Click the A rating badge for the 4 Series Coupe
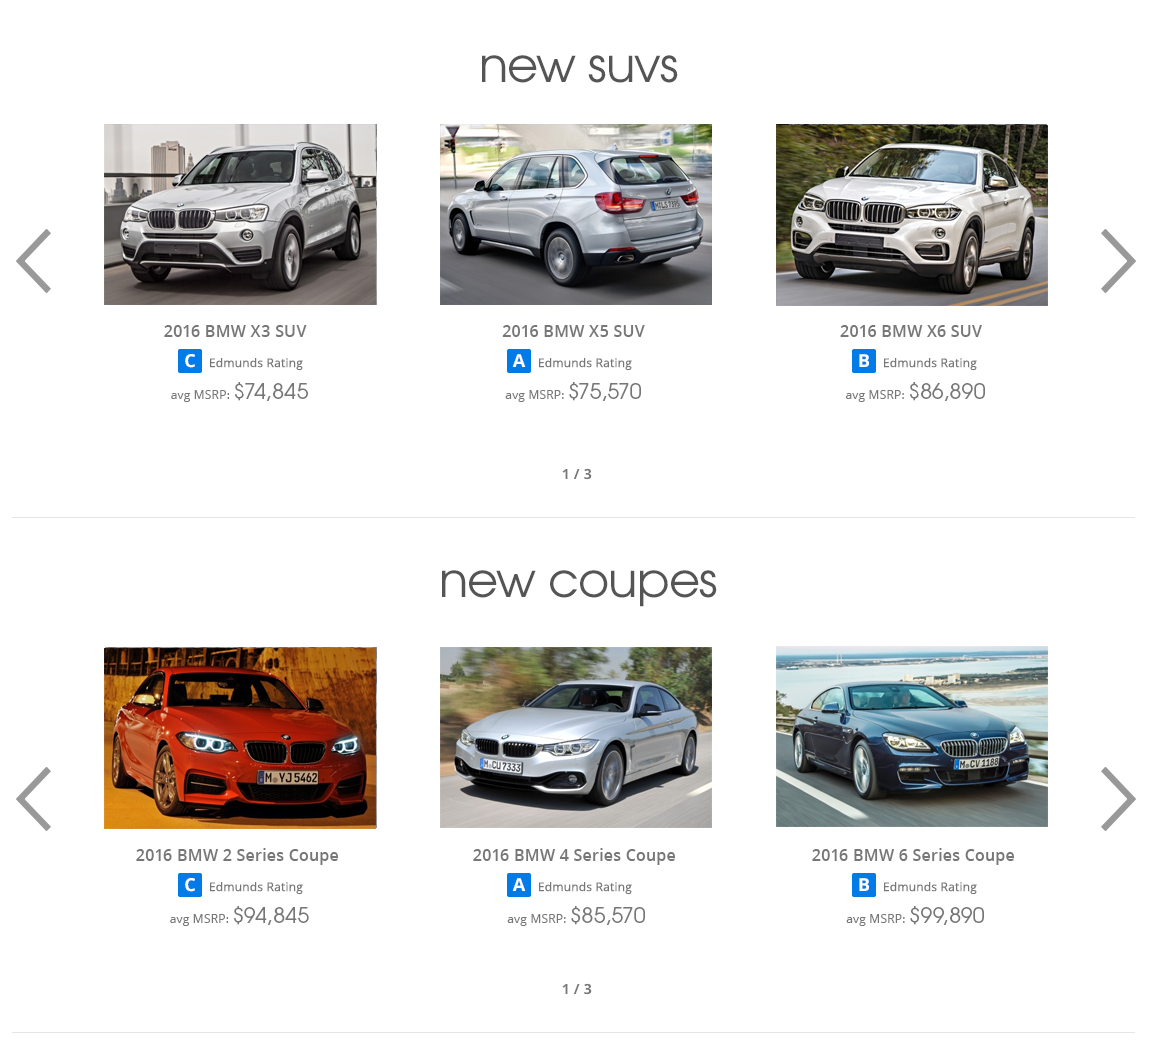1152x1057 pixels. pyautogui.click(x=519, y=885)
